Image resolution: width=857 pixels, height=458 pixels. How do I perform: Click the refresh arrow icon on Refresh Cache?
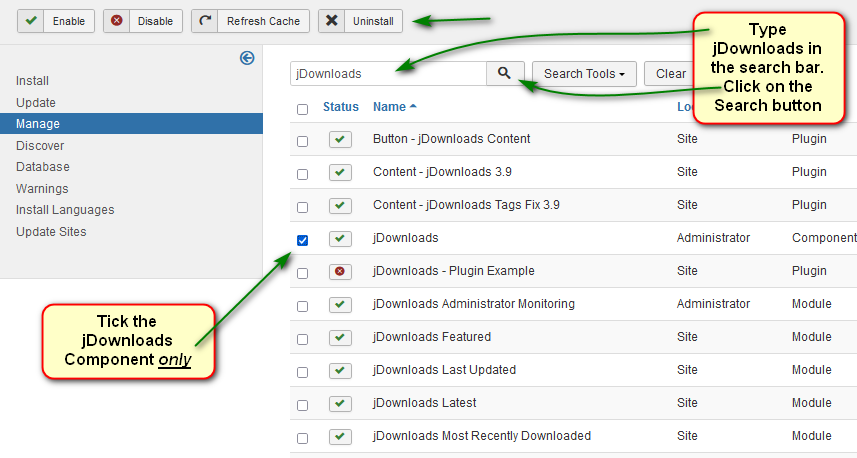[x=205, y=21]
